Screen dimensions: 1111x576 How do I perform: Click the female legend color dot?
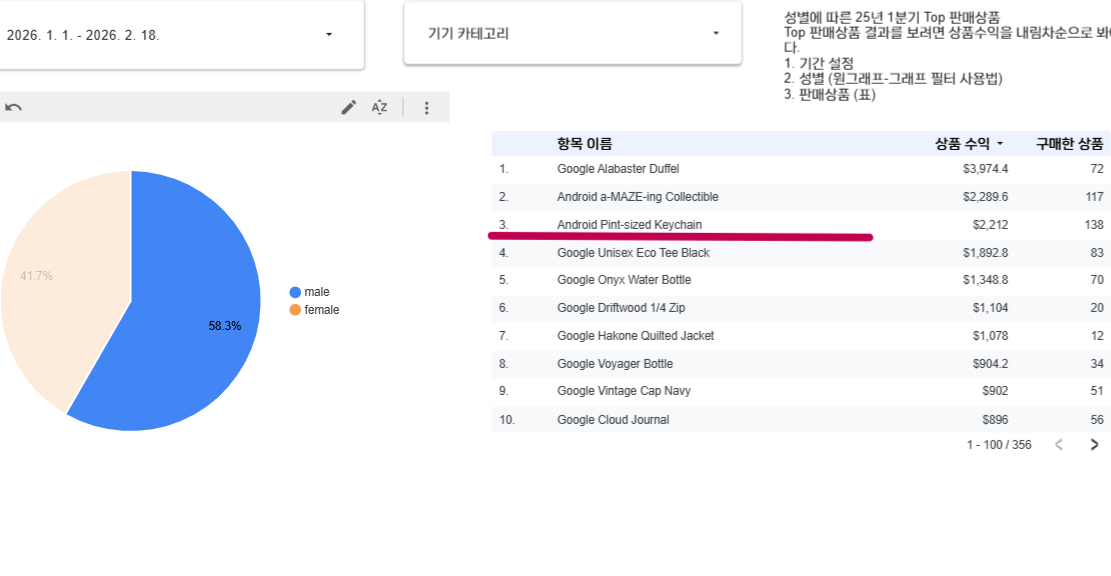pyautogui.click(x=295, y=310)
